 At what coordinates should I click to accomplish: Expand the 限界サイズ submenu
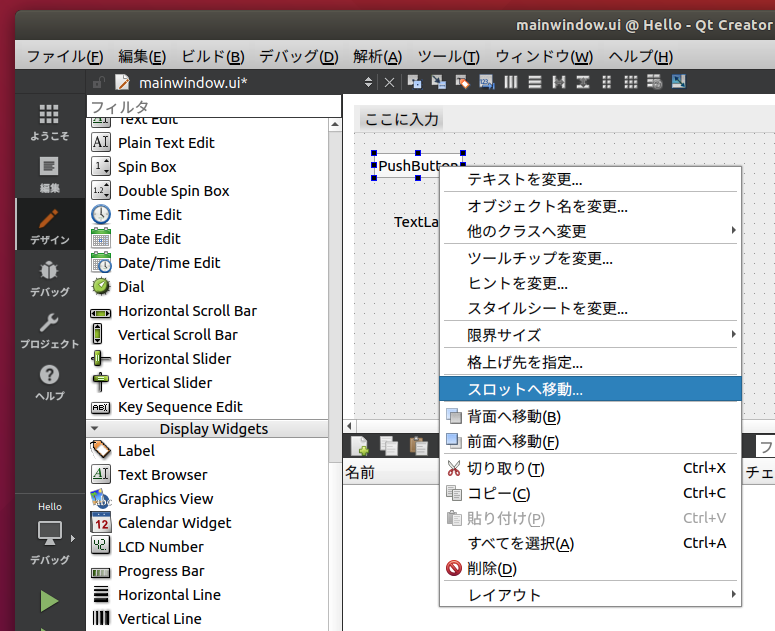tap(590, 335)
